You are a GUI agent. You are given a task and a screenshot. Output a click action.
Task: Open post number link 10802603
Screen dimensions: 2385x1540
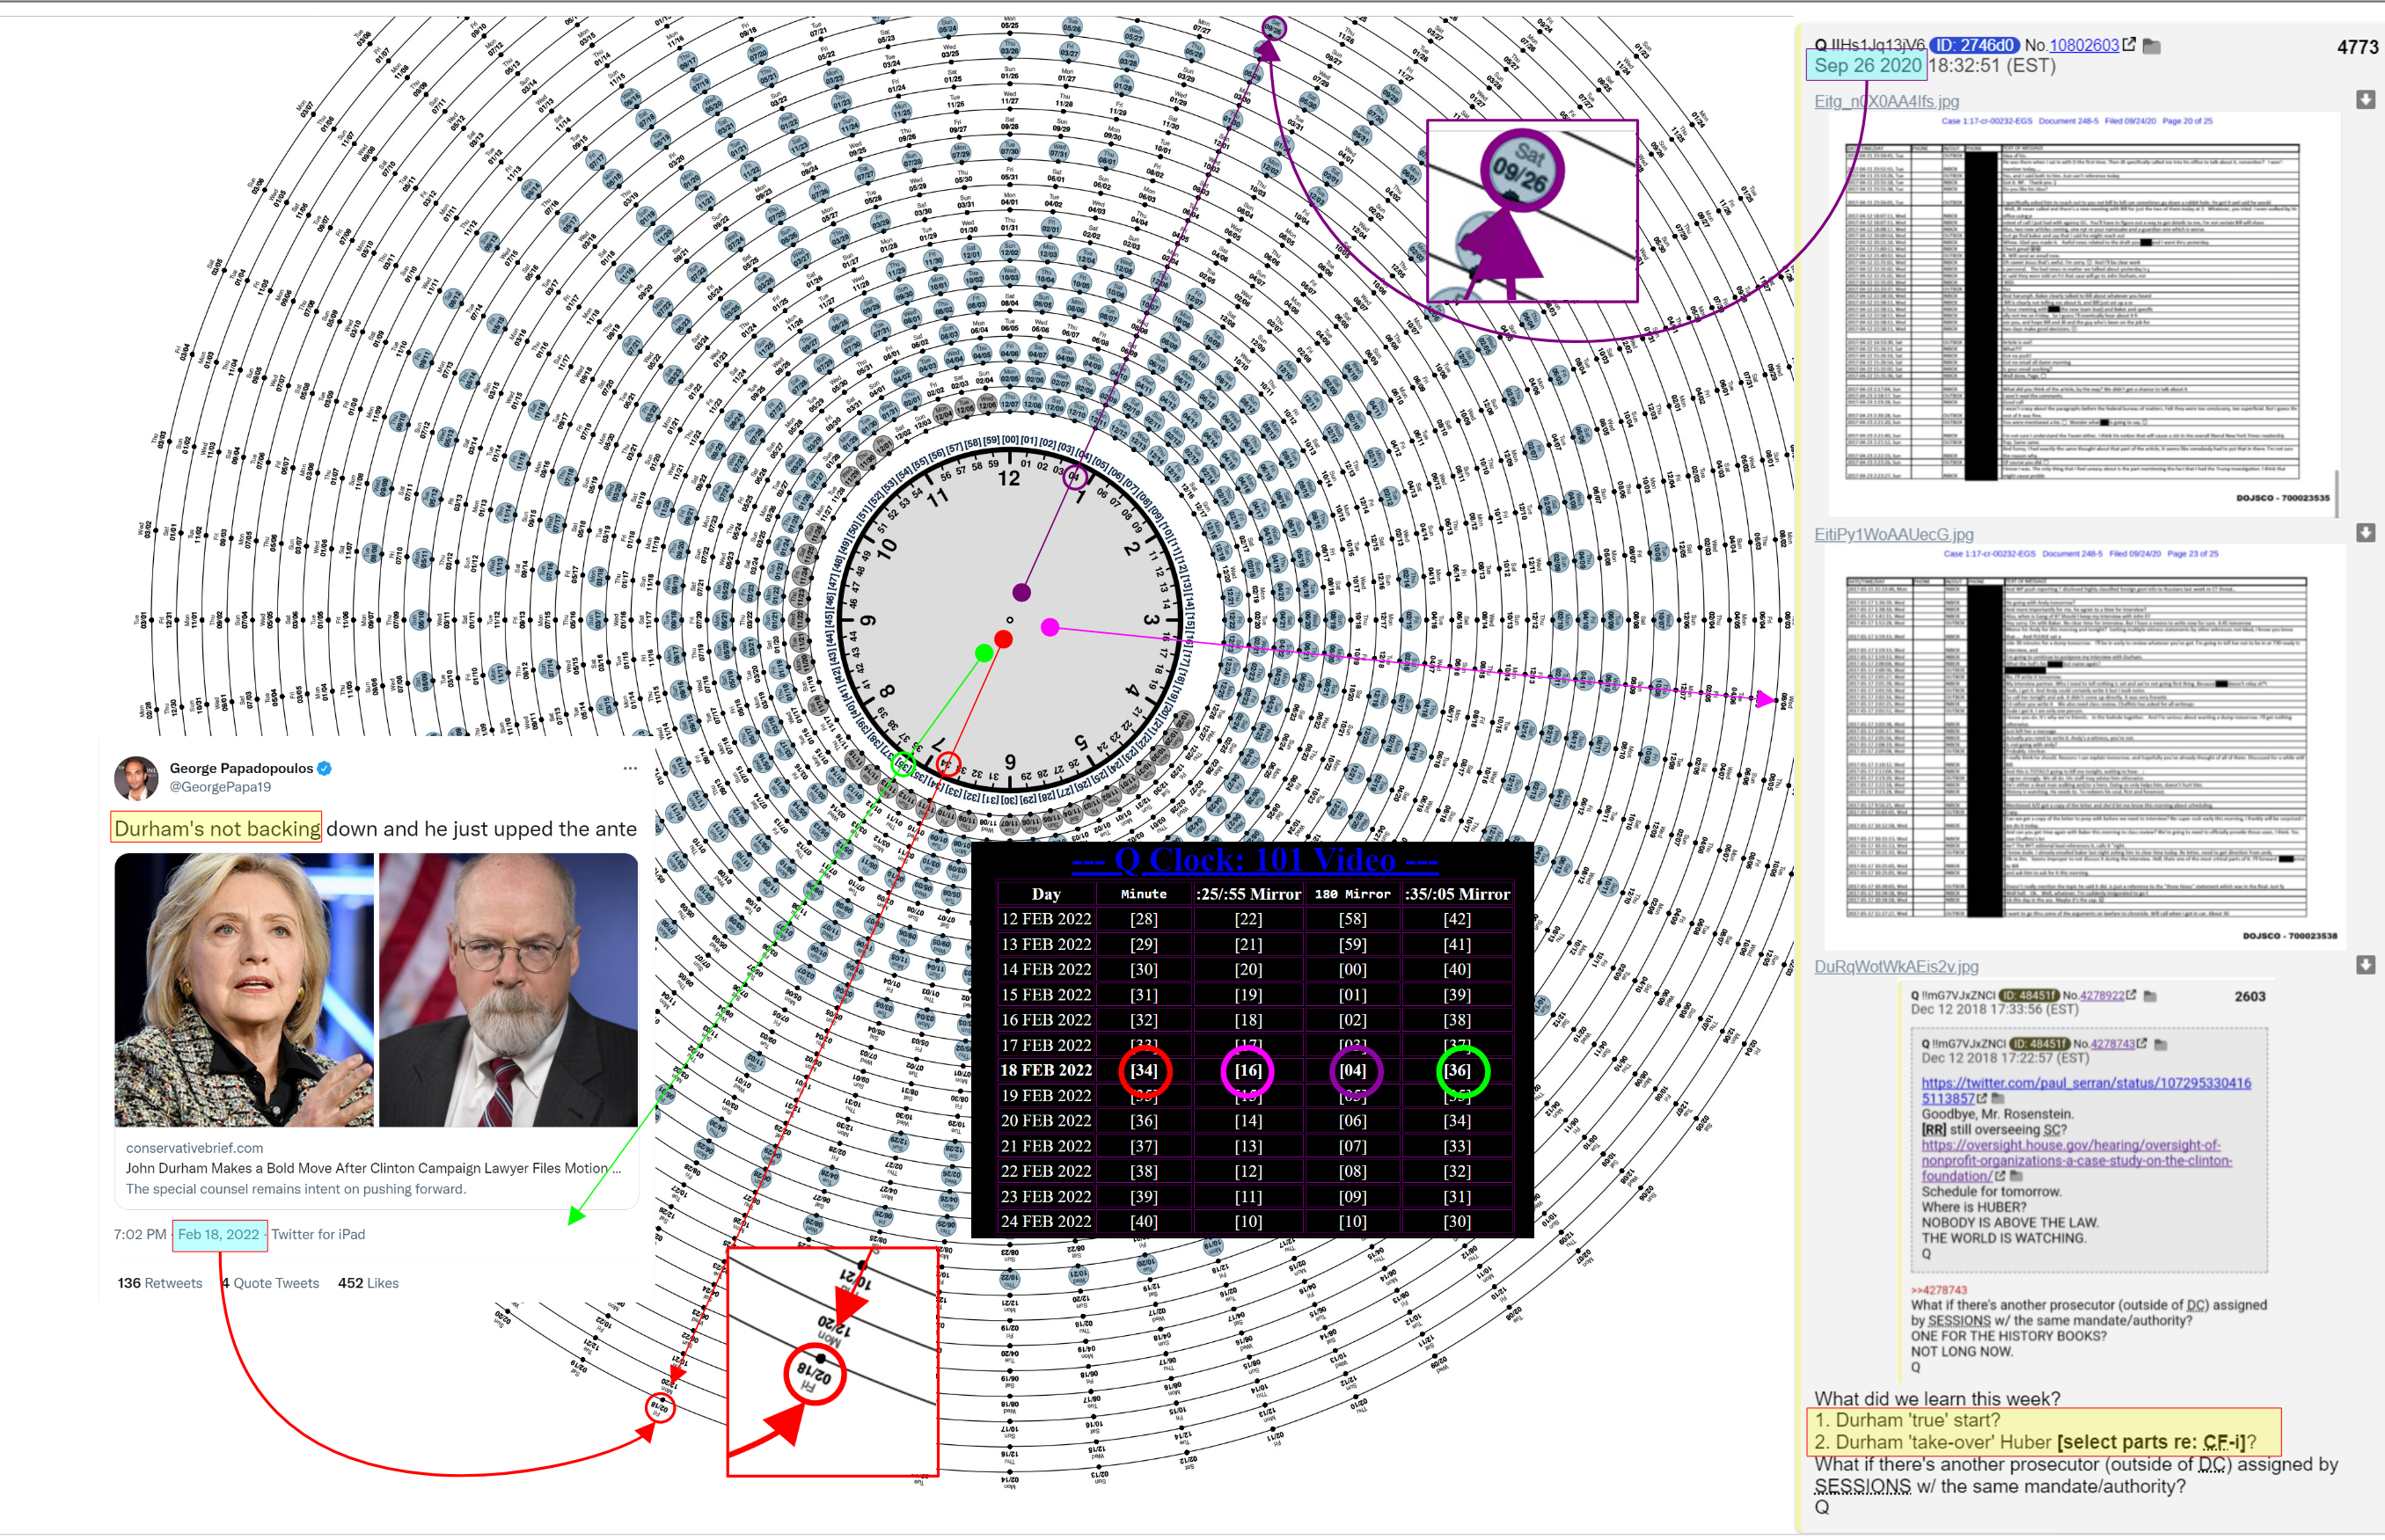click(2084, 45)
